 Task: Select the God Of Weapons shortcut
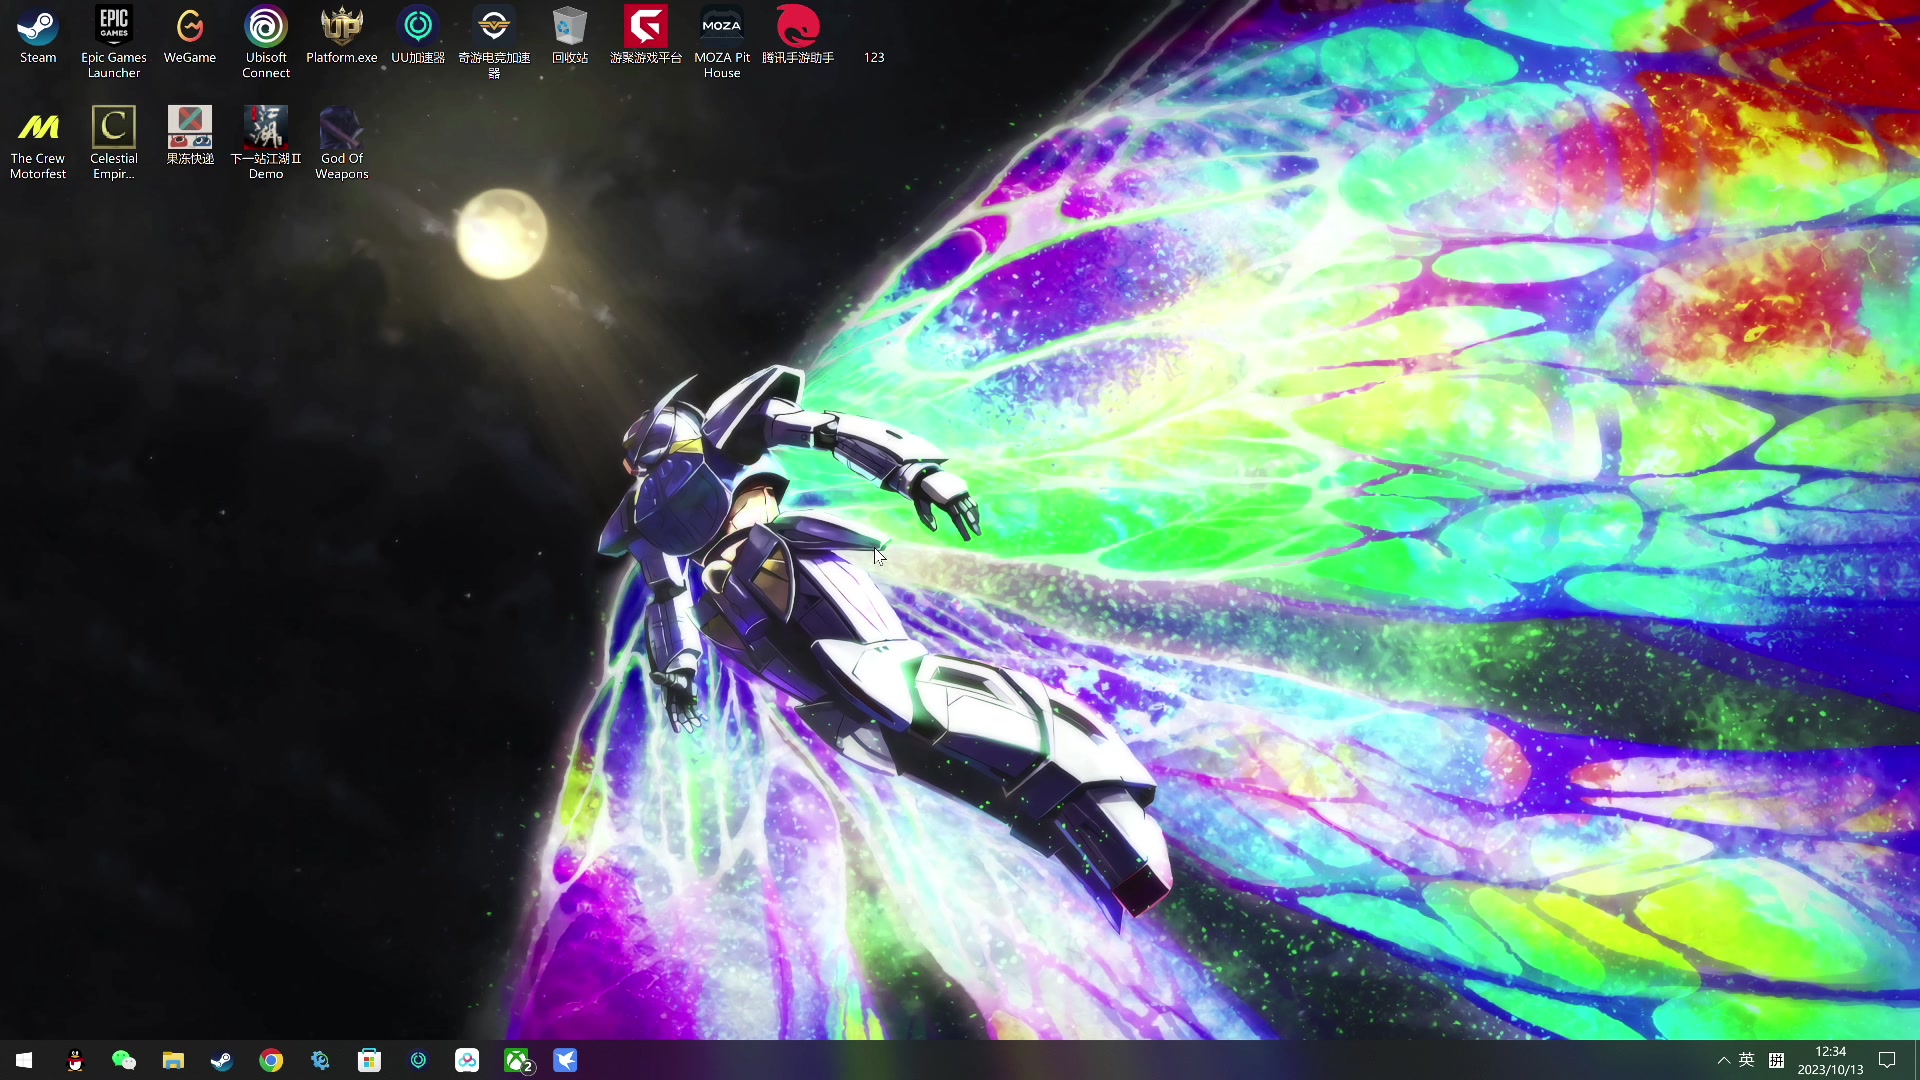coord(342,143)
